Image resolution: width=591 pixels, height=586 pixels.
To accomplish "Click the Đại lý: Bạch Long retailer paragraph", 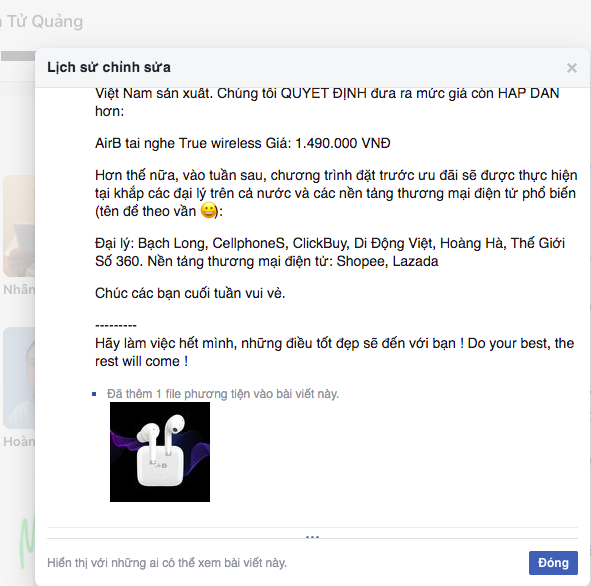I will [330, 252].
